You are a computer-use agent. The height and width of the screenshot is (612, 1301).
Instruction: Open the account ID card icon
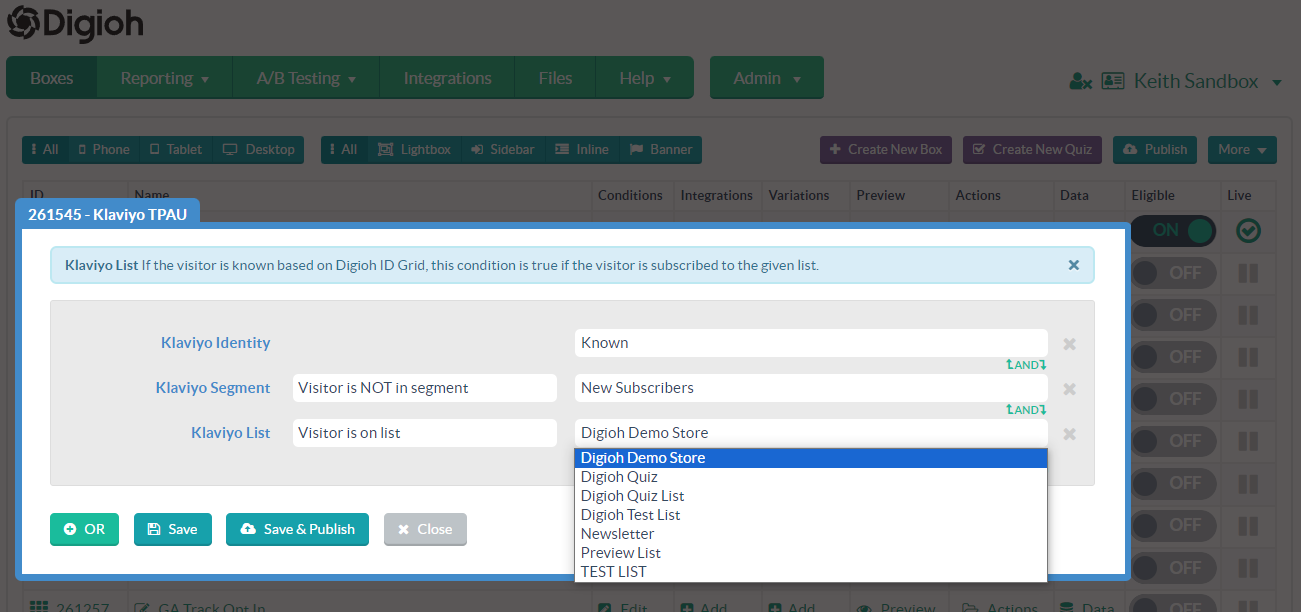[1112, 81]
